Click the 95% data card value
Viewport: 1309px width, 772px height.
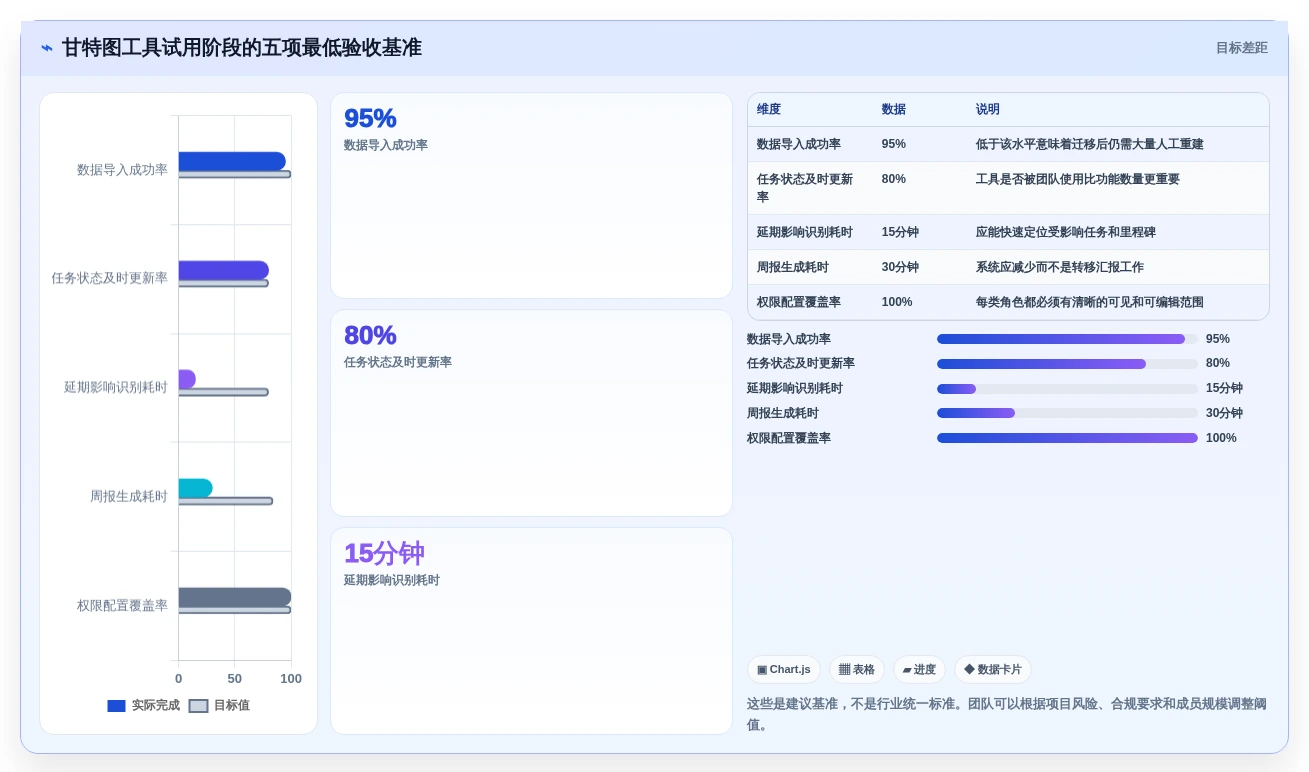[370, 118]
